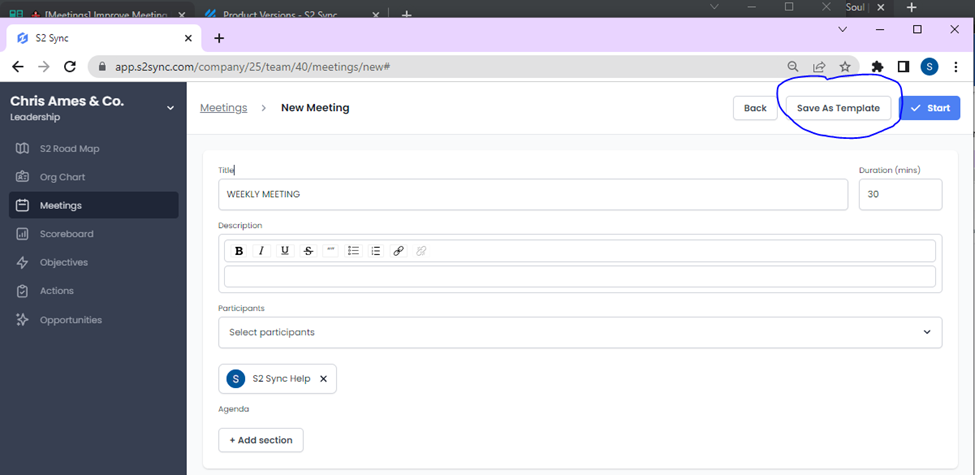Click the Title input field

pyautogui.click(x=533, y=195)
